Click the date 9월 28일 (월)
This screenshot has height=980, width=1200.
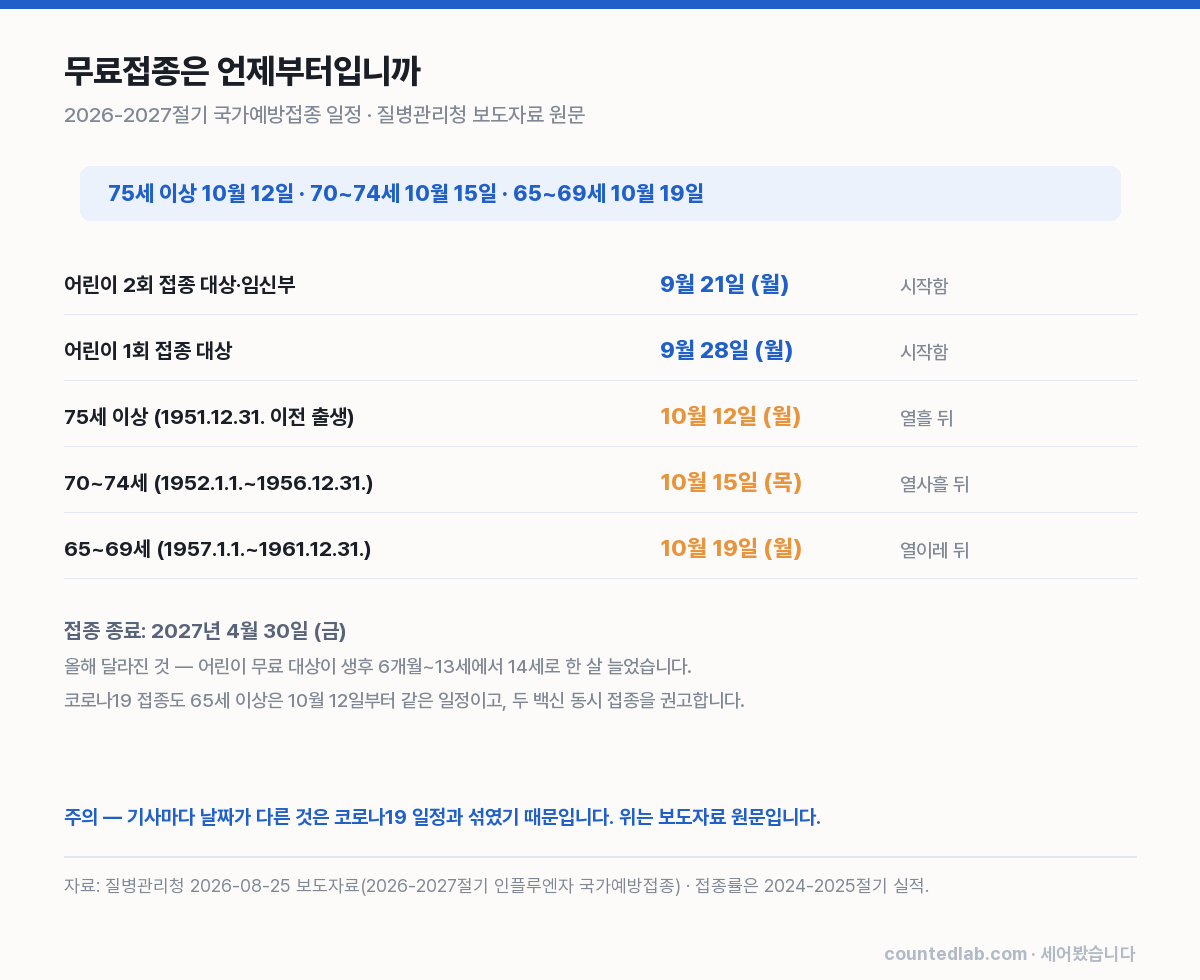[x=727, y=350]
